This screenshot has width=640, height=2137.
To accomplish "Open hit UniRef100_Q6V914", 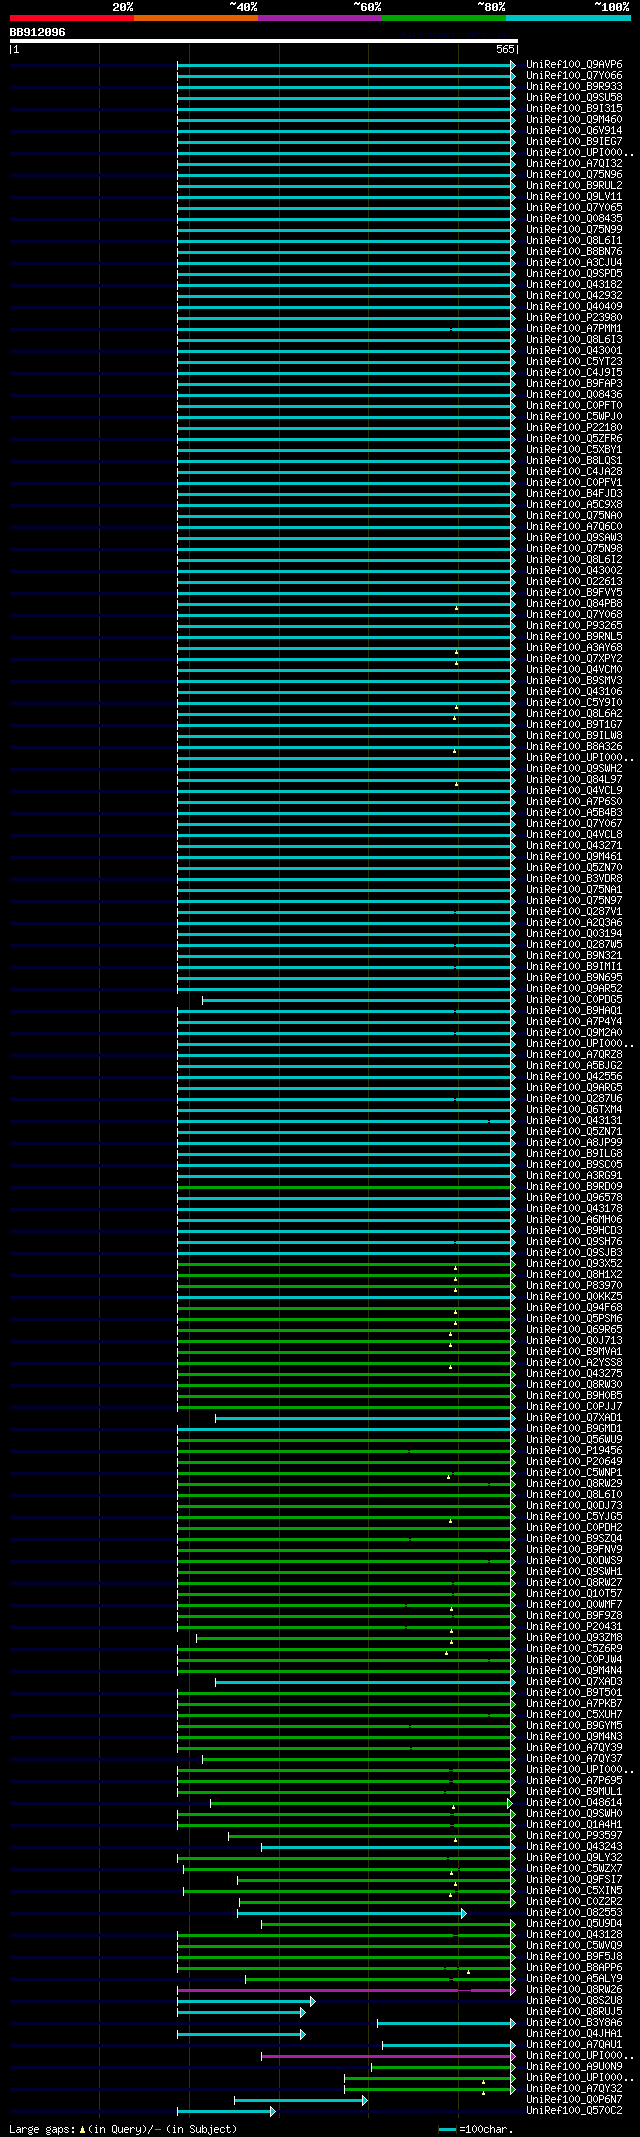I will coord(574,130).
